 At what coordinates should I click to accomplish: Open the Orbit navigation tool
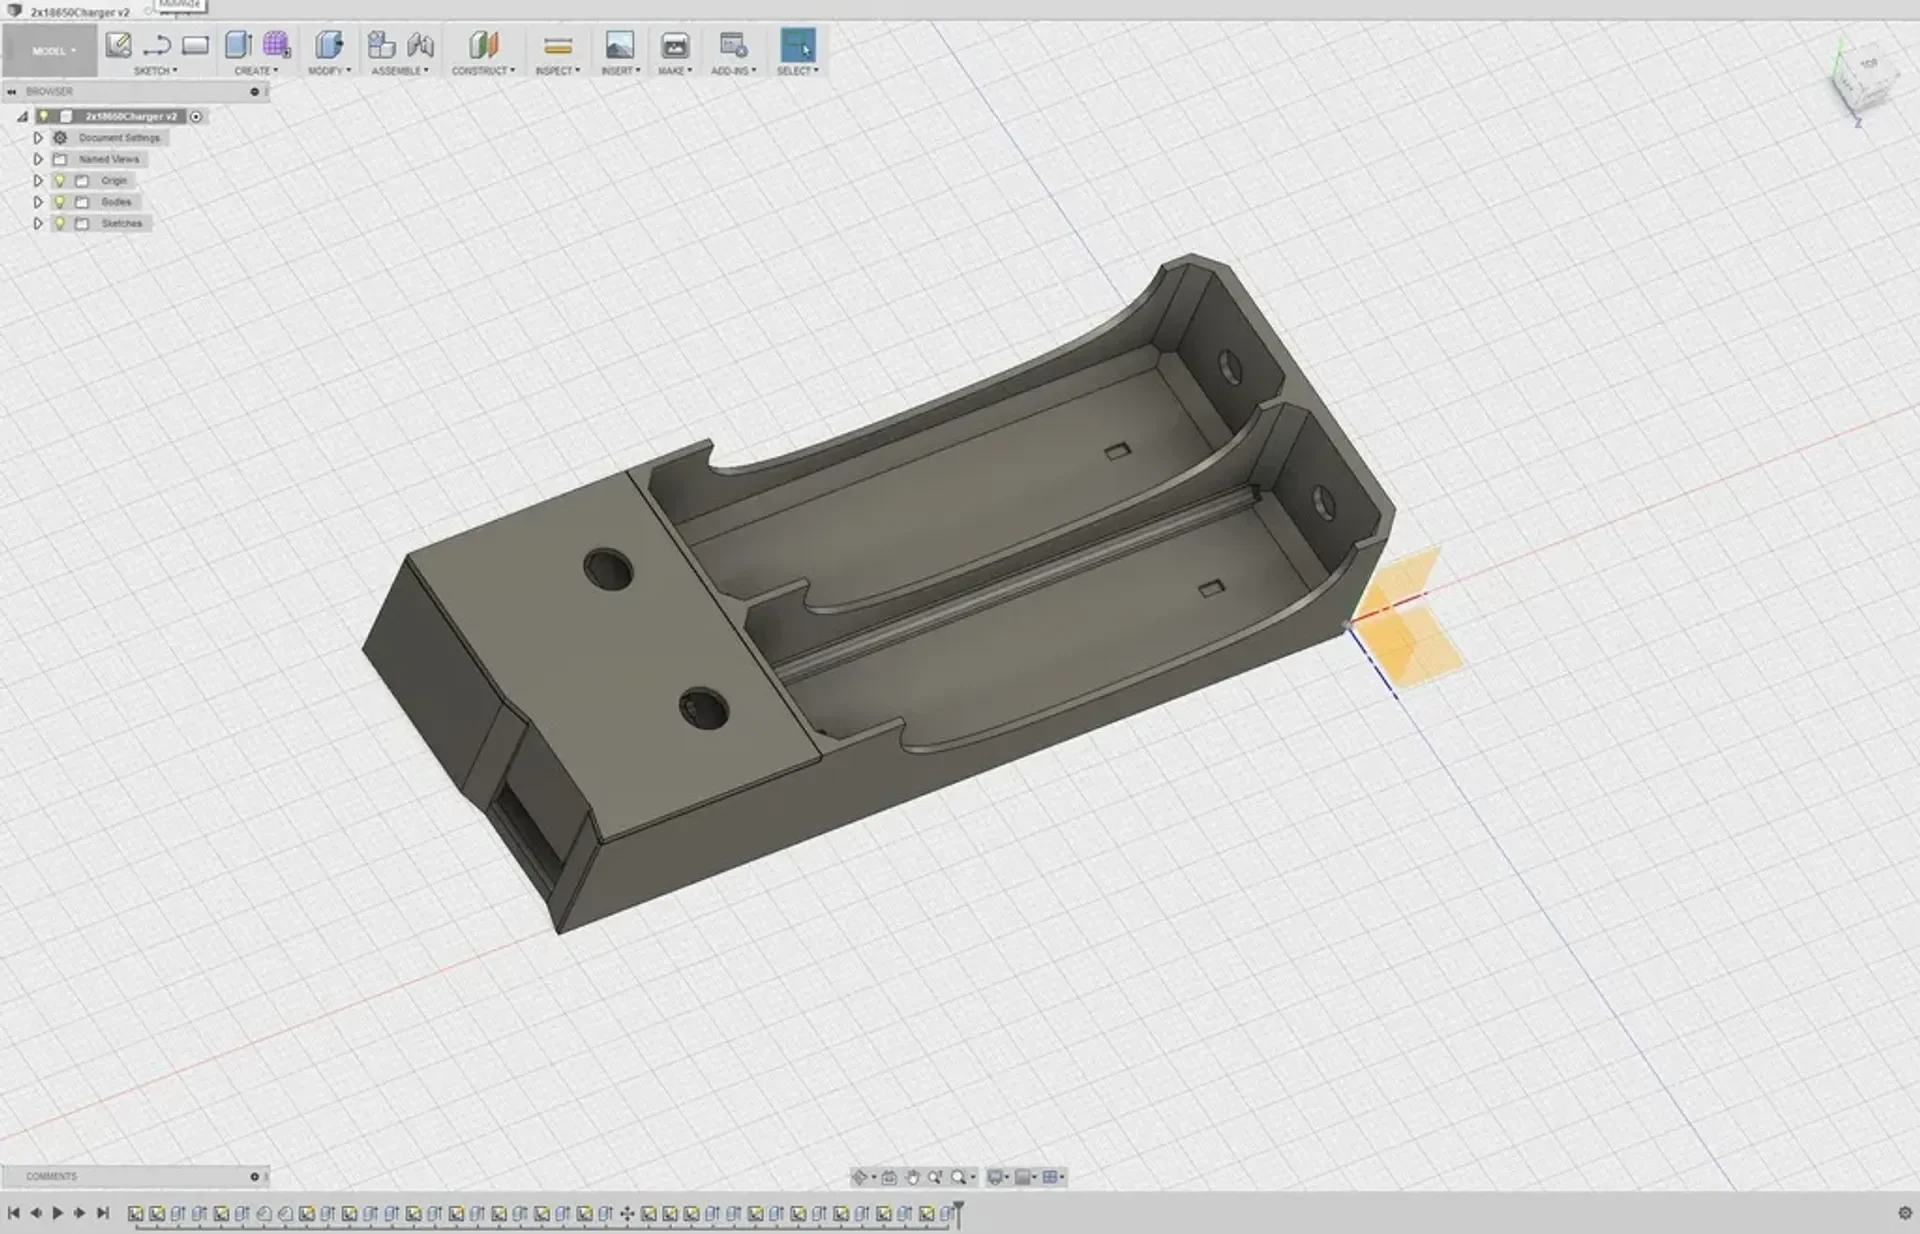click(859, 1177)
